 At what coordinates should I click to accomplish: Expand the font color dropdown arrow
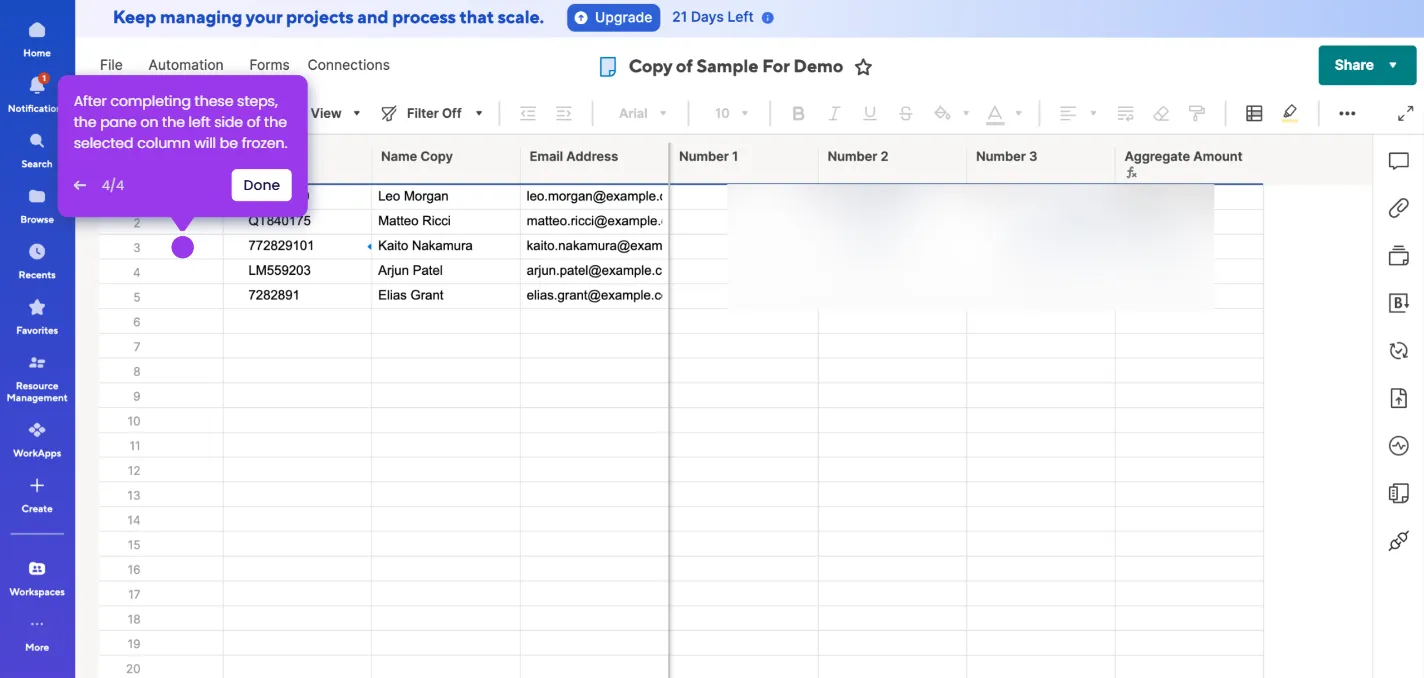point(1019,113)
